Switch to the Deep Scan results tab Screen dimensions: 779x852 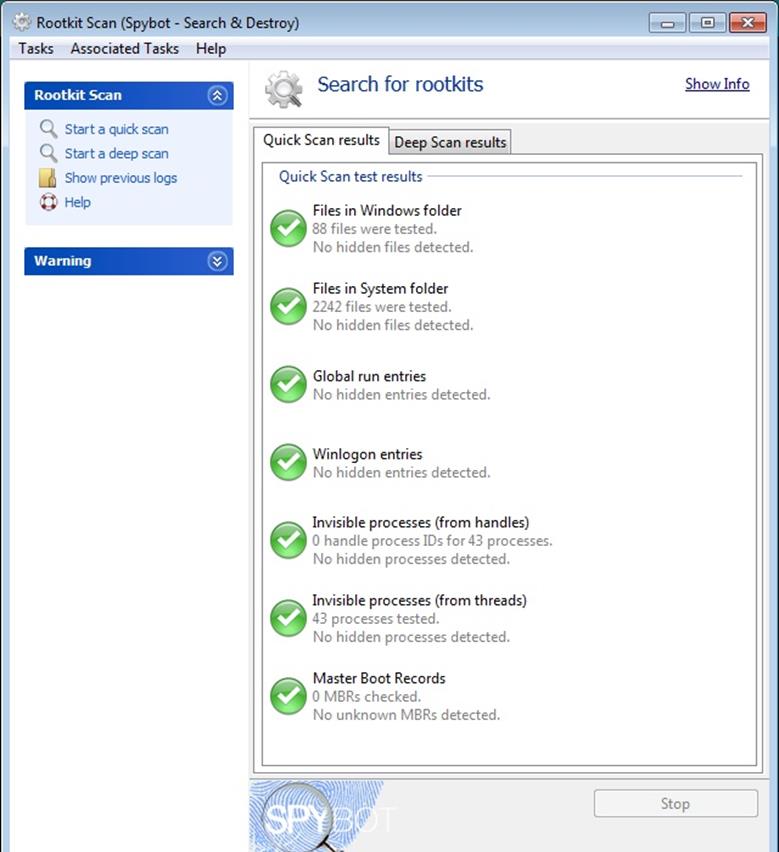[450, 142]
